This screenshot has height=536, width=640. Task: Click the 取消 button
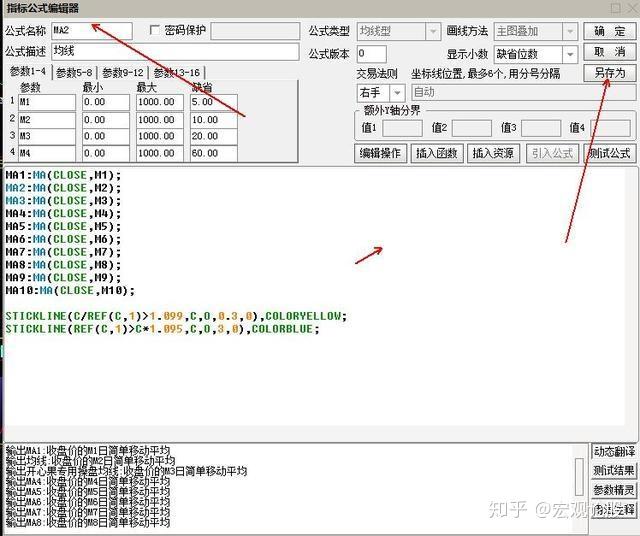click(609, 52)
